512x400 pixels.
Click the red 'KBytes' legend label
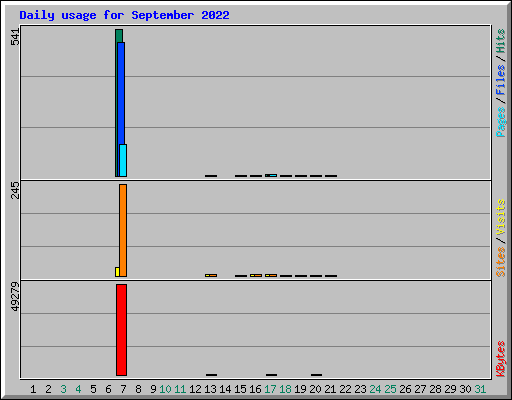pos(501,359)
